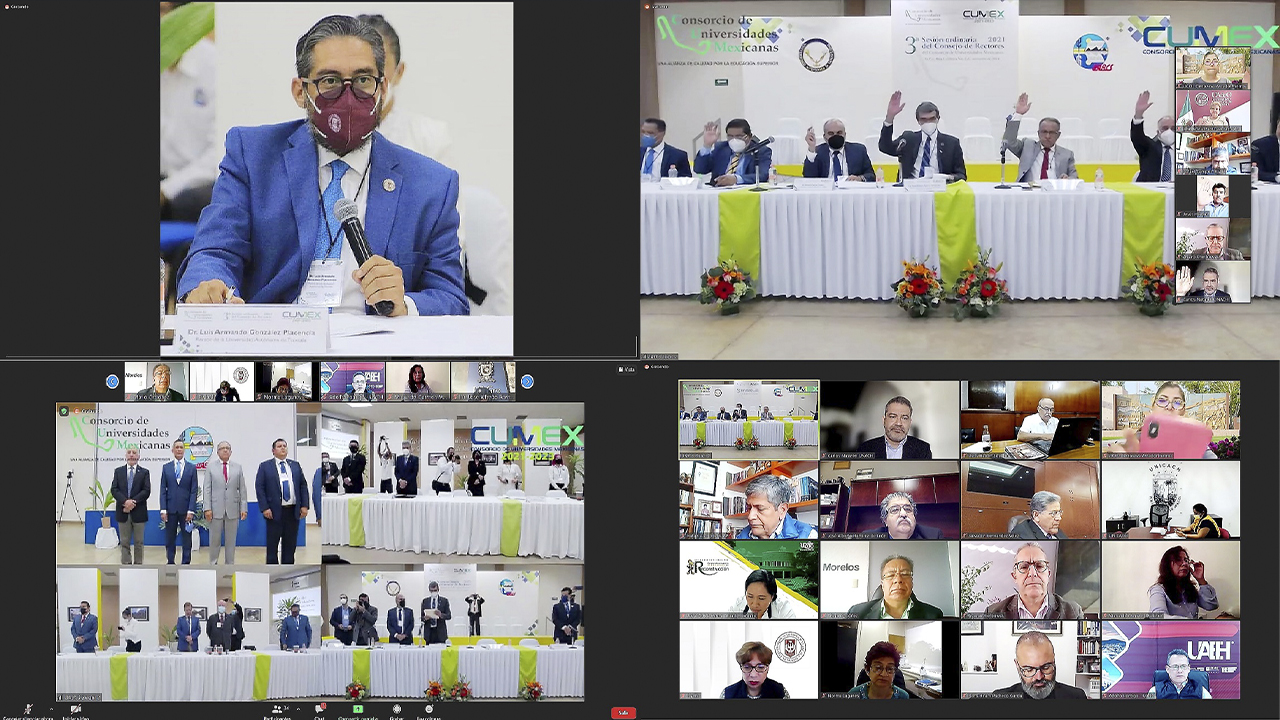Click the green Share Screen icon
Viewport: 1280px width, 720px height.
point(358,709)
